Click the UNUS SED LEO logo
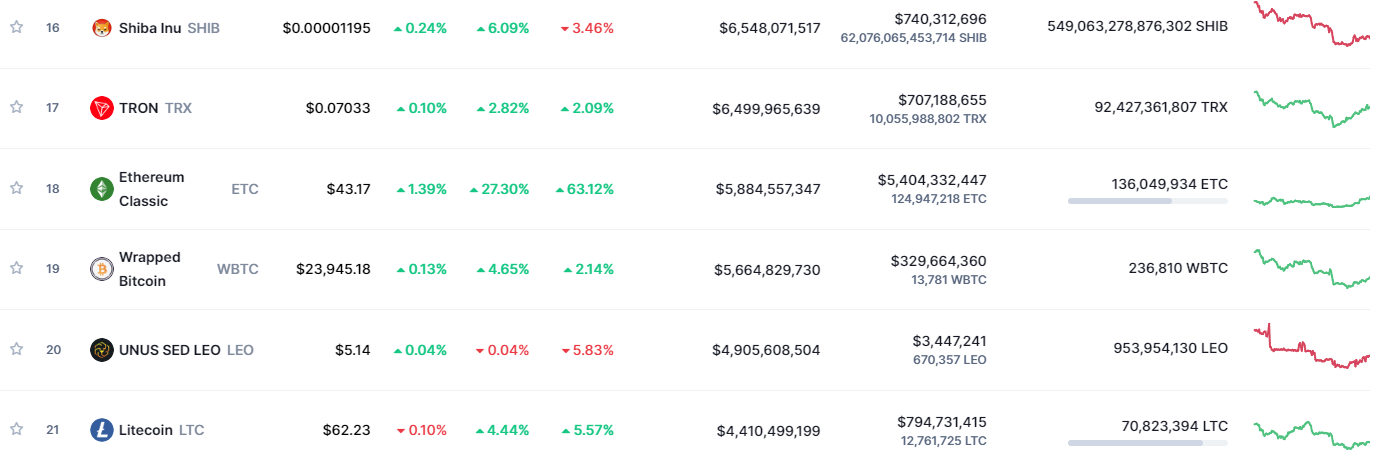 coord(102,350)
